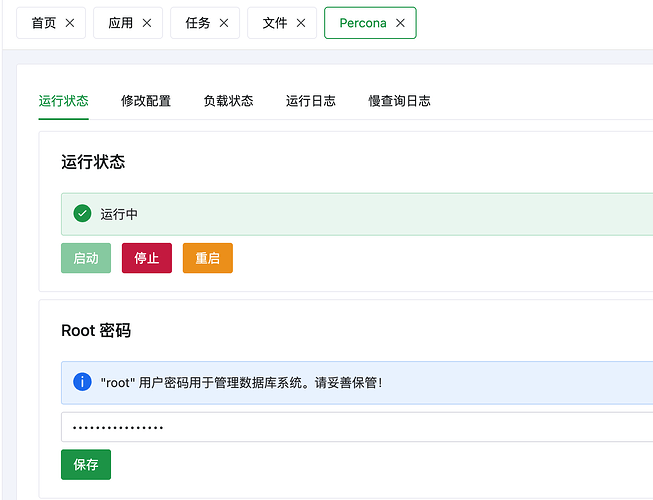Close the 文件 tab with the X icon
Image resolution: width=653 pixels, height=500 pixels.
point(301,23)
